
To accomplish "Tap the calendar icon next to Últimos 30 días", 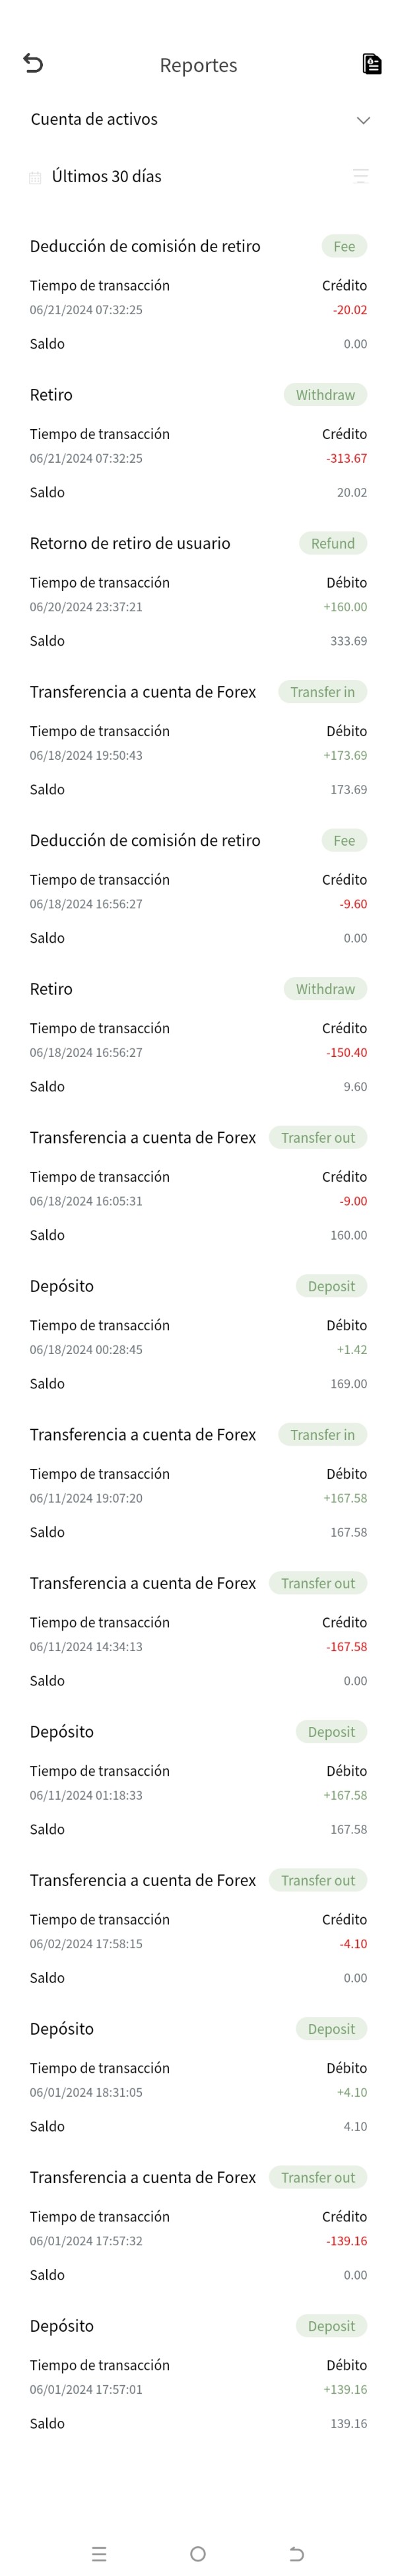I will (35, 177).
